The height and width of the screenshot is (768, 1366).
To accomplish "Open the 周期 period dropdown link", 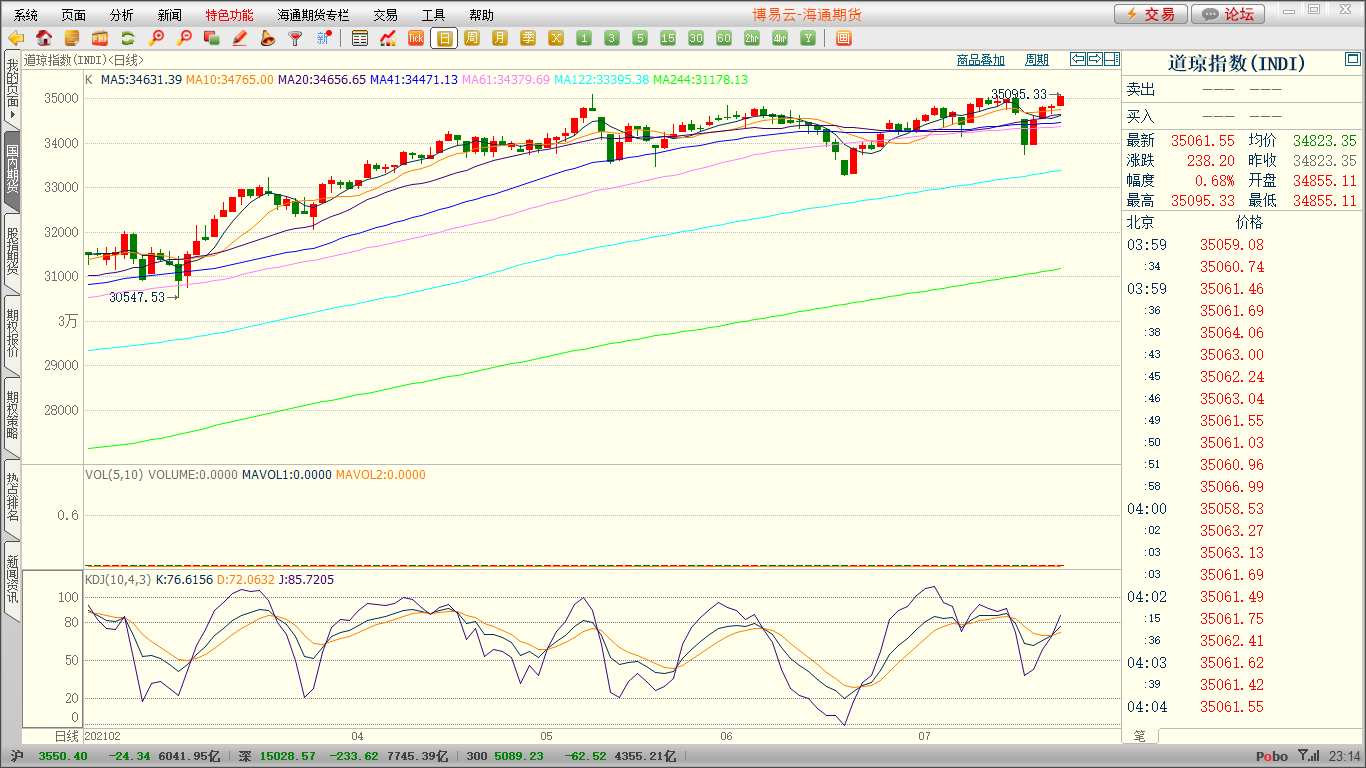I will [1037, 60].
